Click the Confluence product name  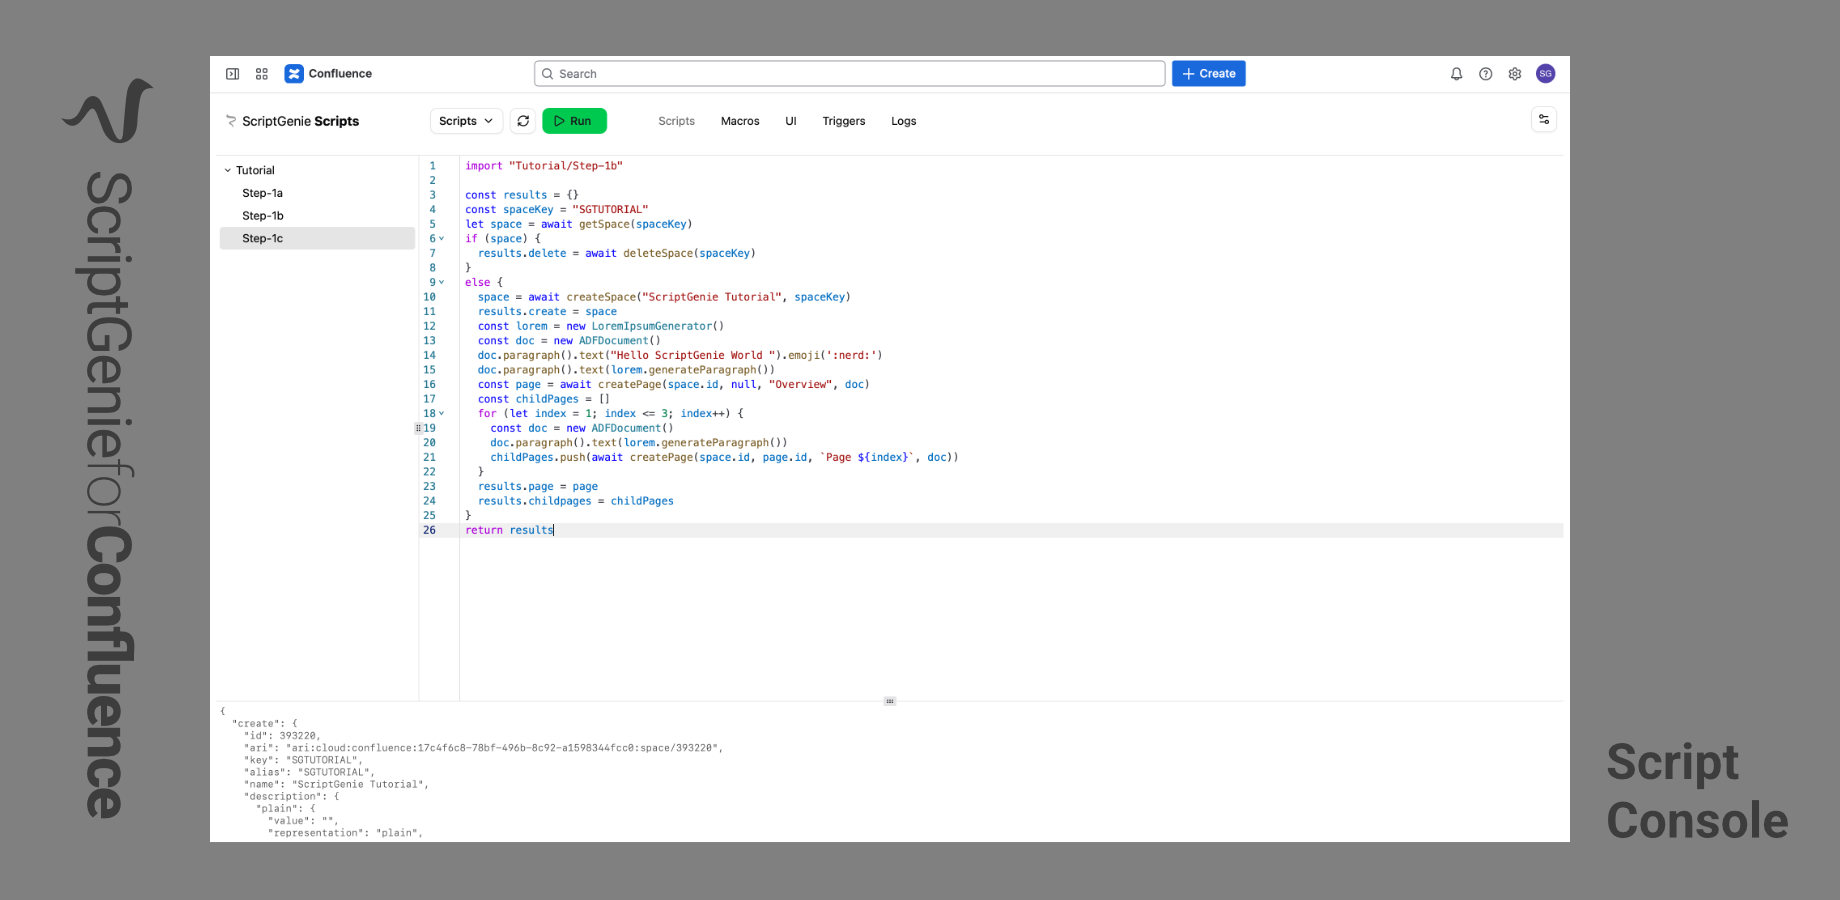[340, 74]
